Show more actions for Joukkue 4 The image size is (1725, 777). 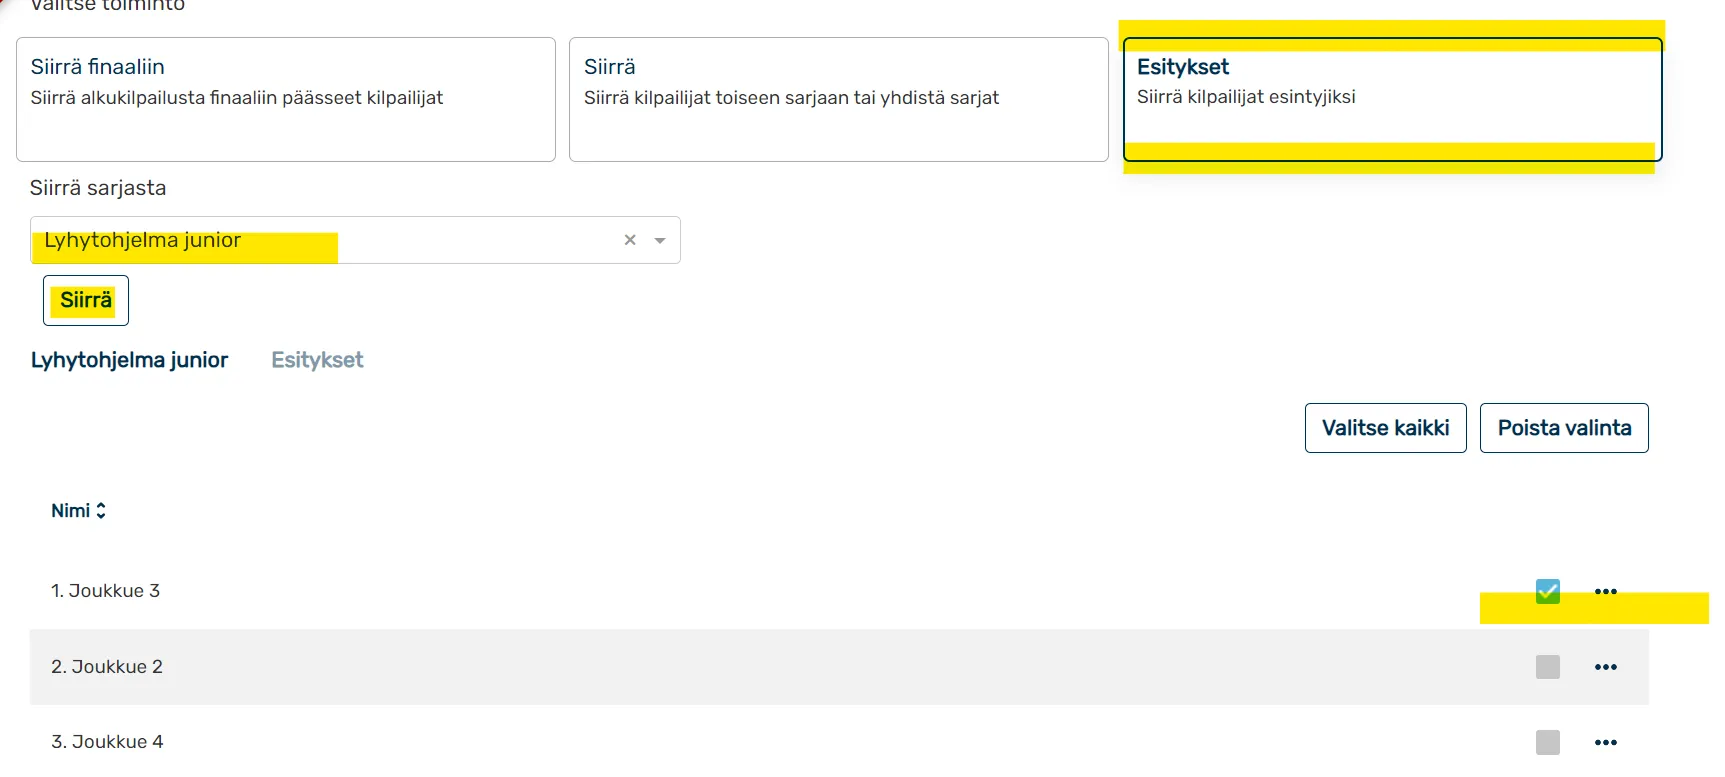tap(1605, 742)
